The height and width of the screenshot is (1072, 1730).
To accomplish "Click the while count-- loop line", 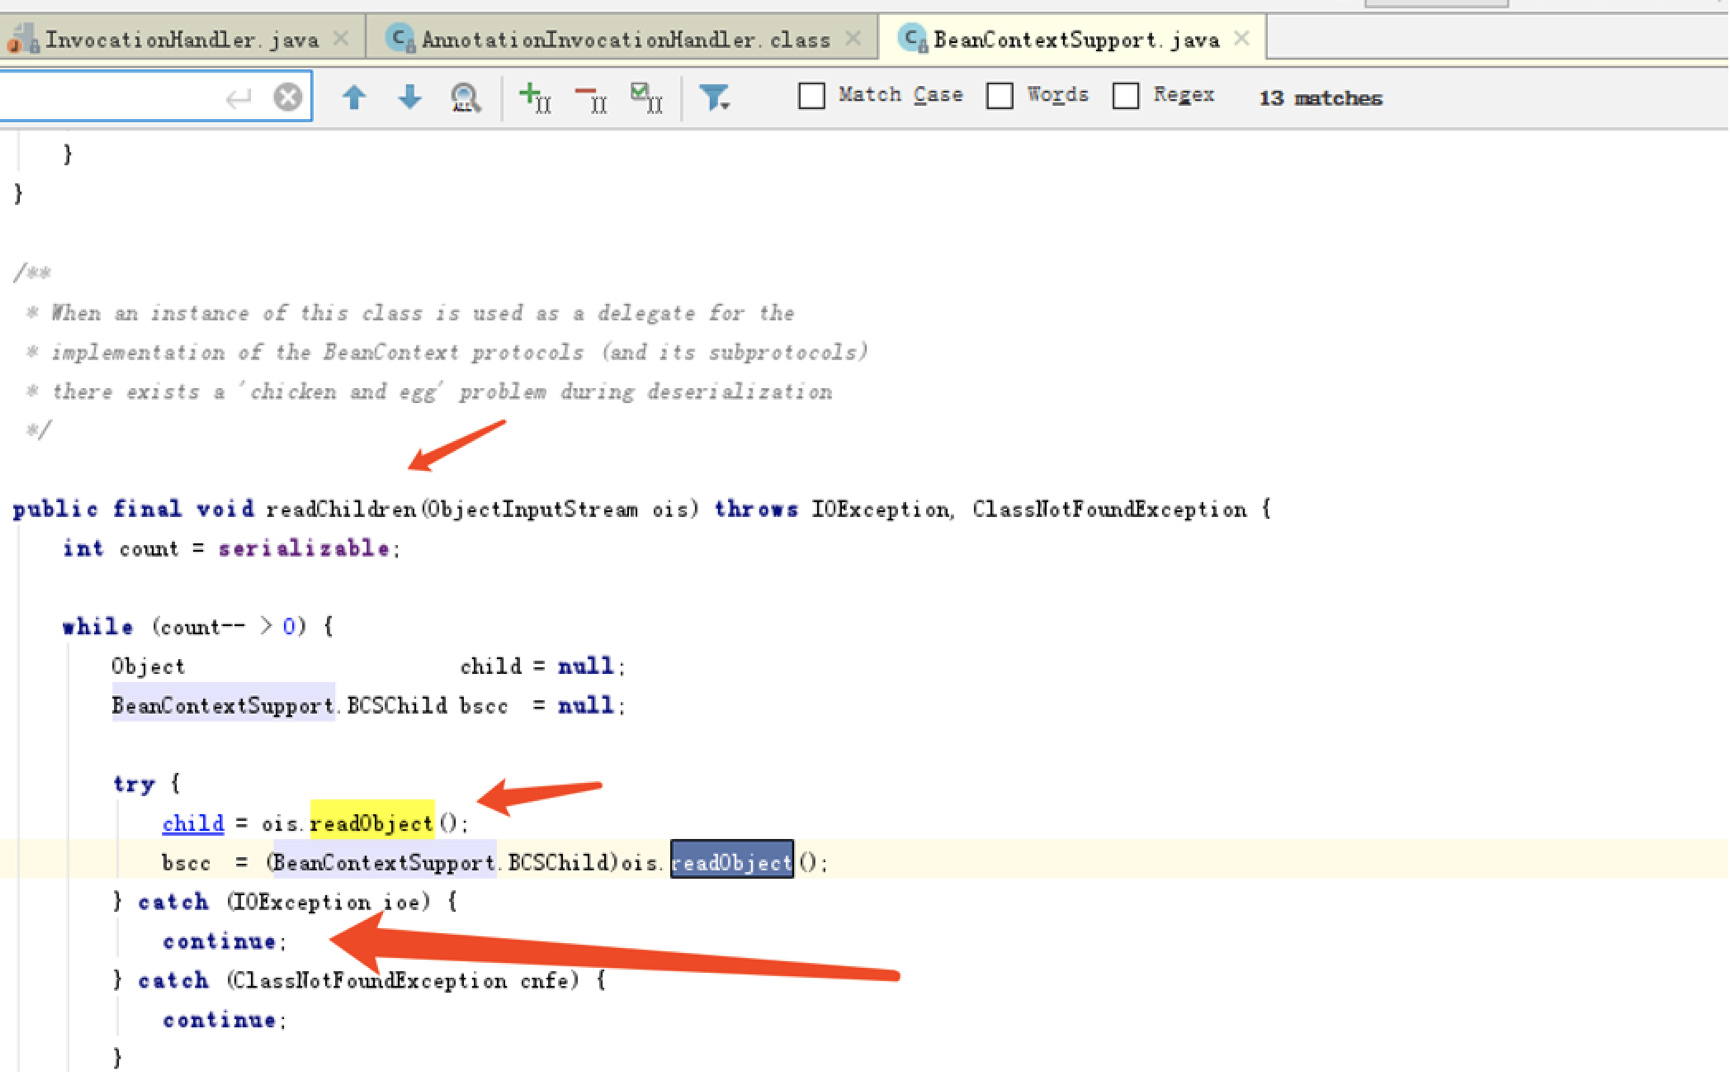I will click(x=198, y=627).
